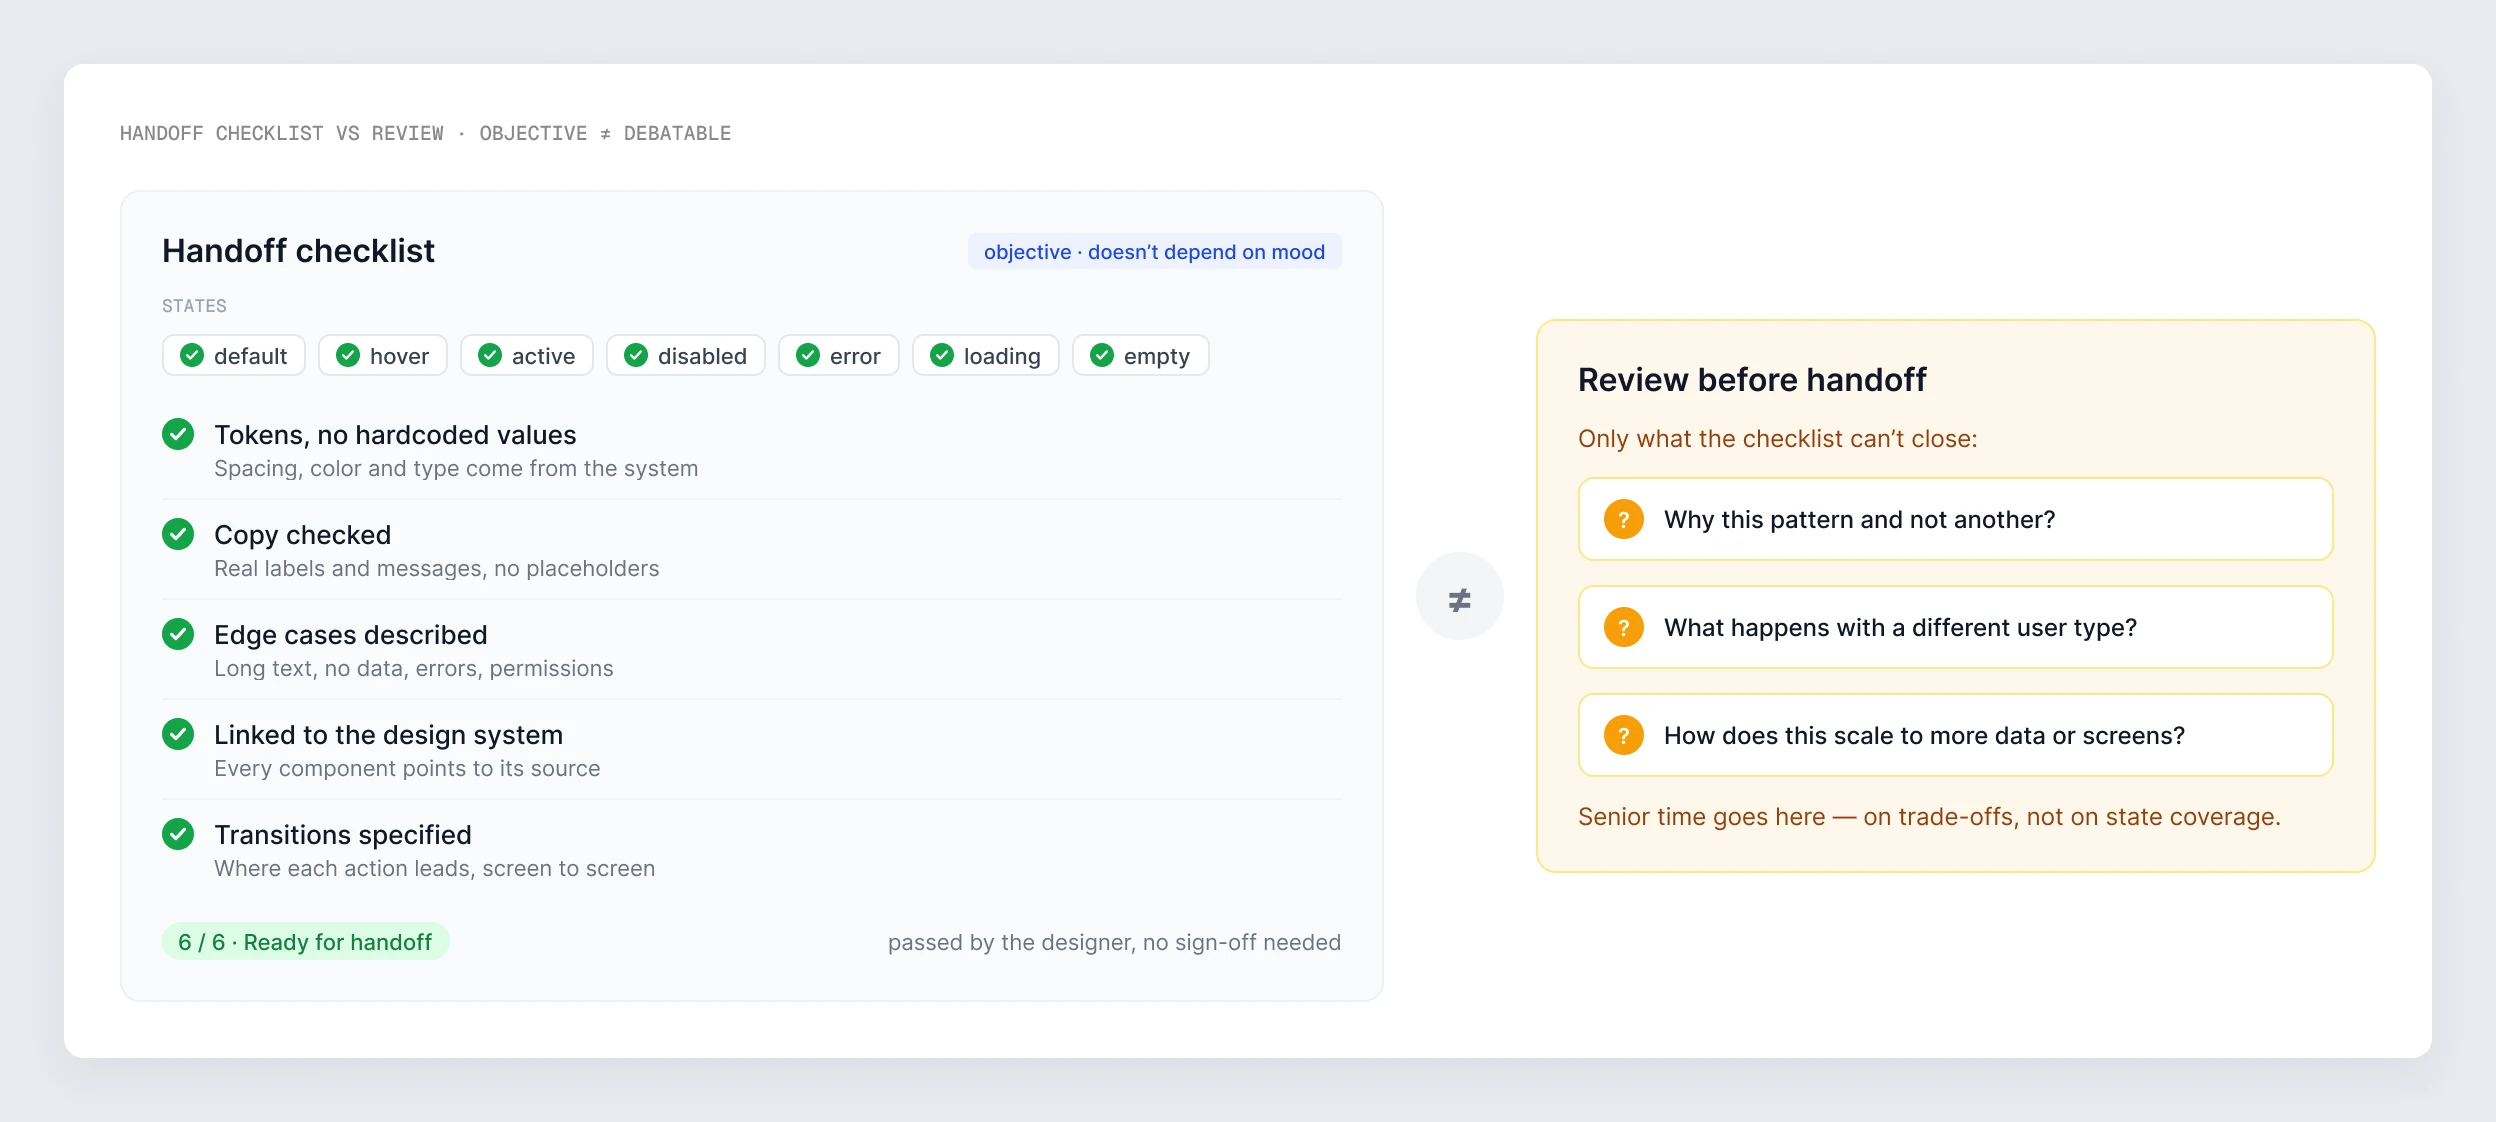Image resolution: width=2496 pixels, height=1122 pixels.
Task: Click the 'error' state chip
Action: (839, 355)
